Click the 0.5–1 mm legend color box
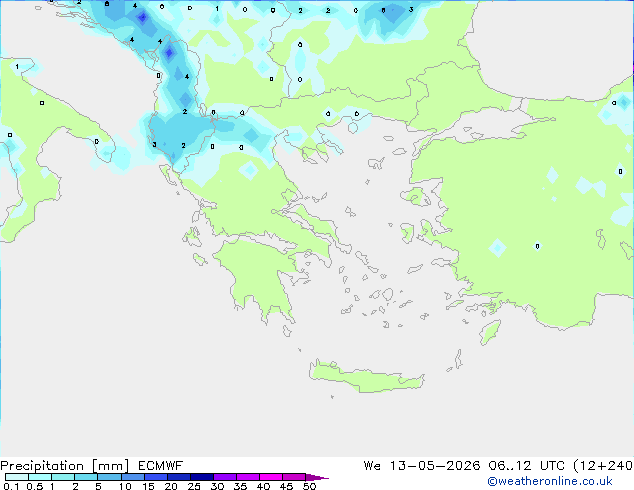 click(40, 477)
